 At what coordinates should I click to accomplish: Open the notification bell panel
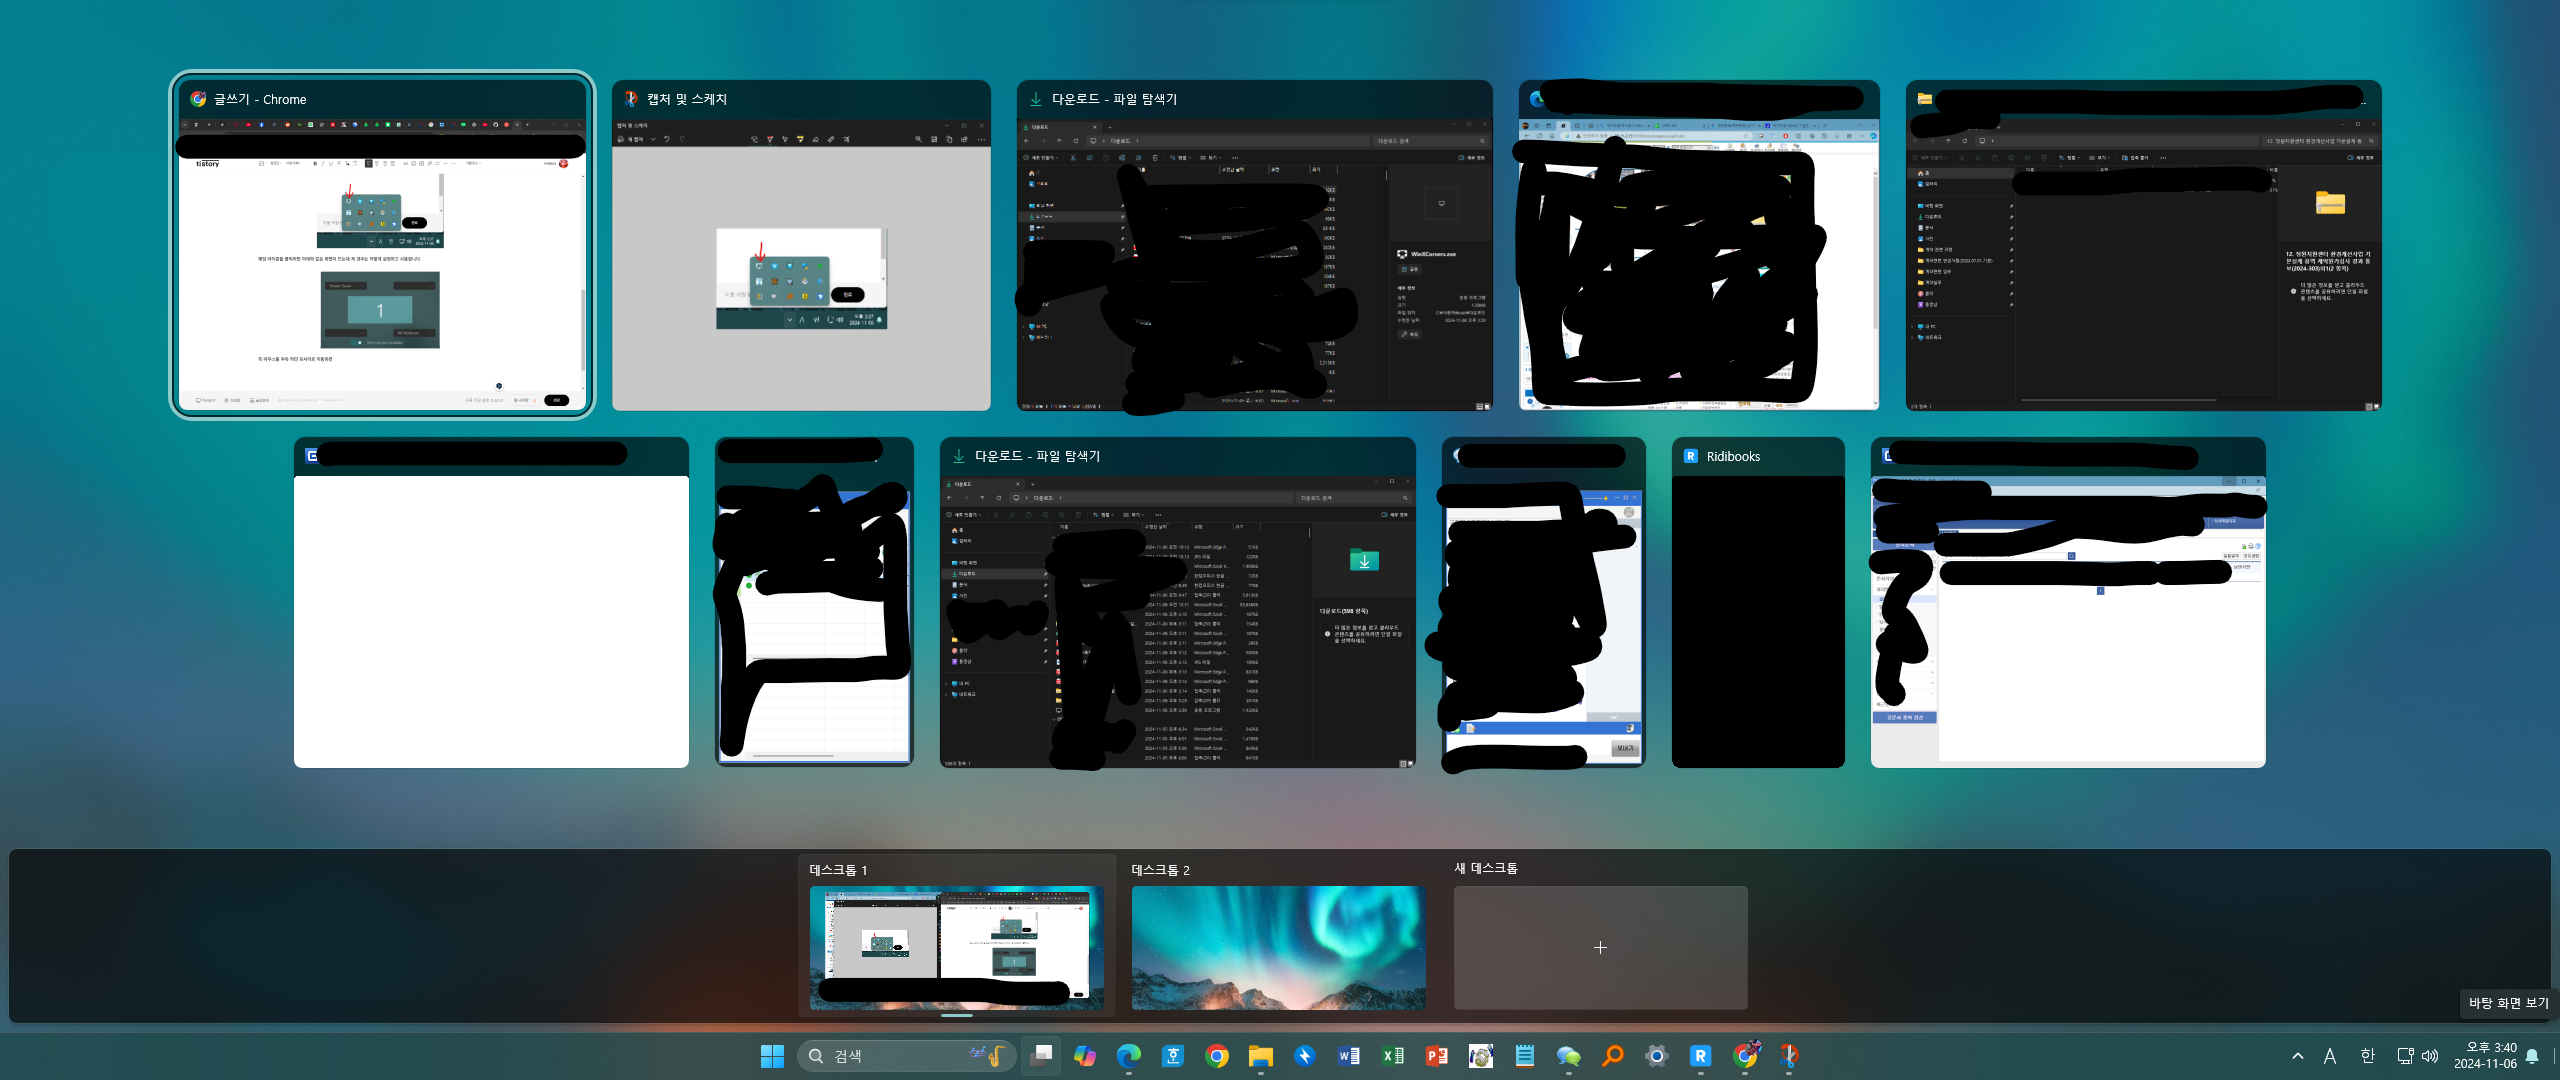[x=2532, y=1056]
